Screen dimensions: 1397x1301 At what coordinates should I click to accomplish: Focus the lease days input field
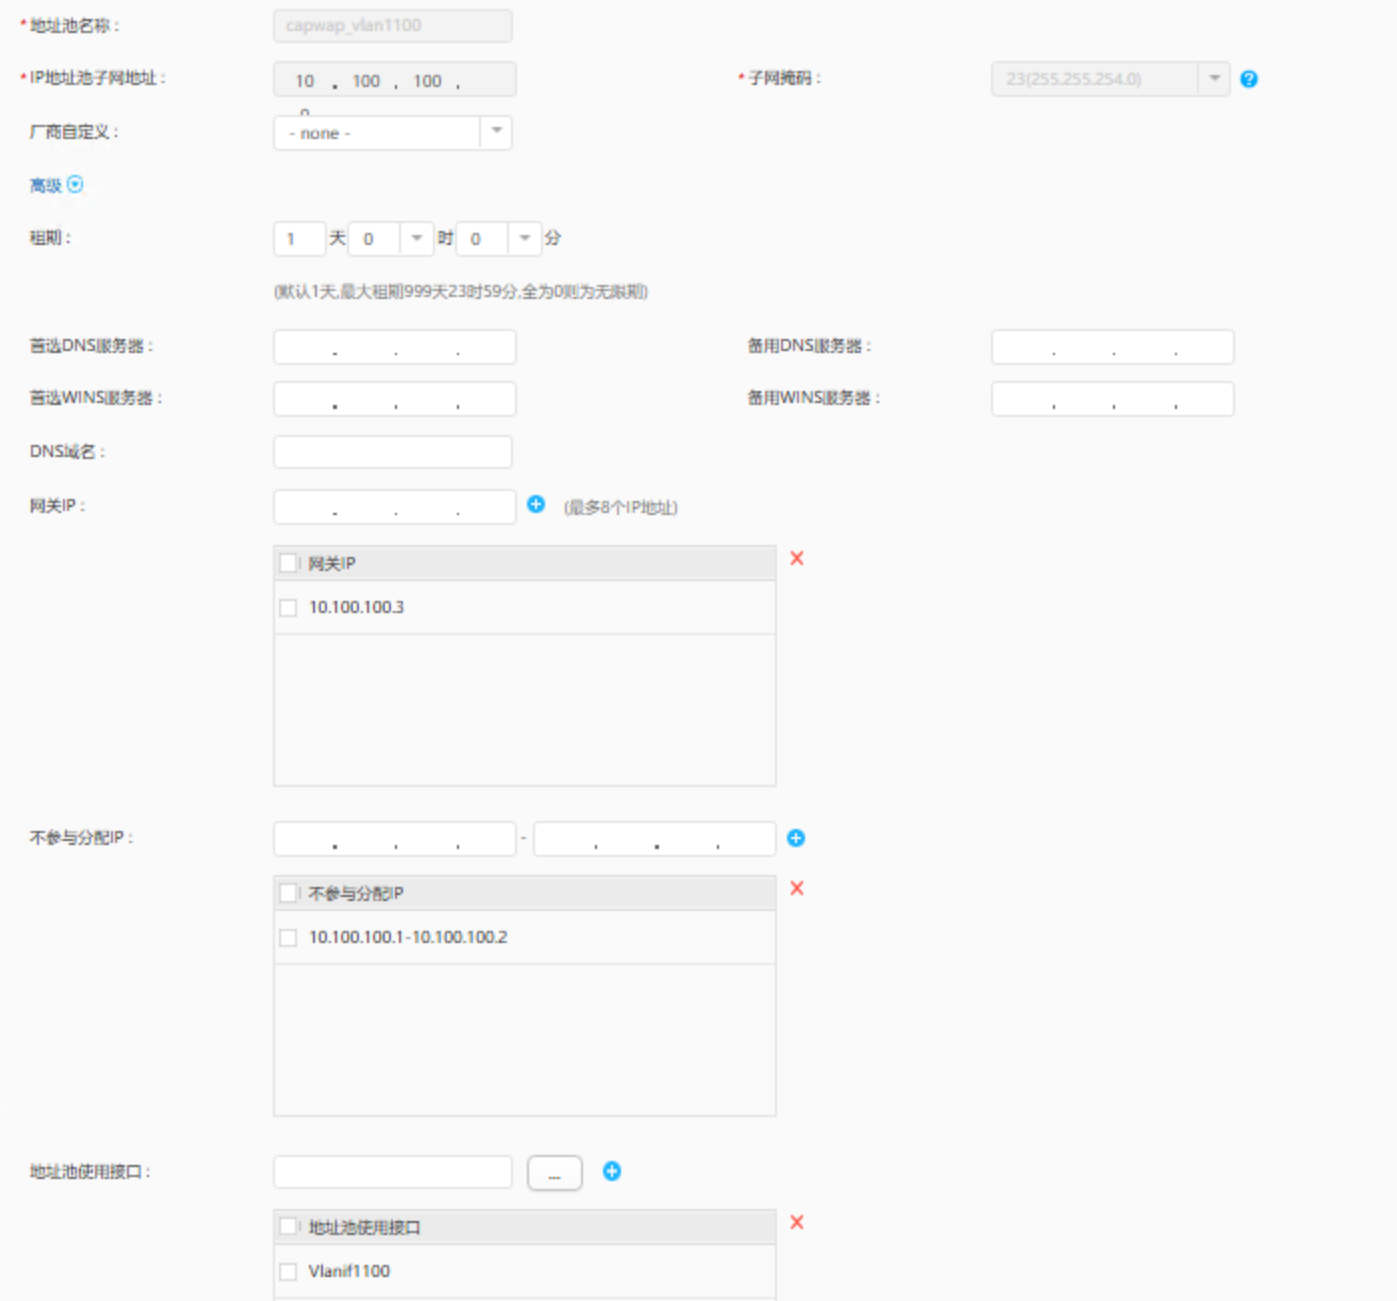pos(299,239)
